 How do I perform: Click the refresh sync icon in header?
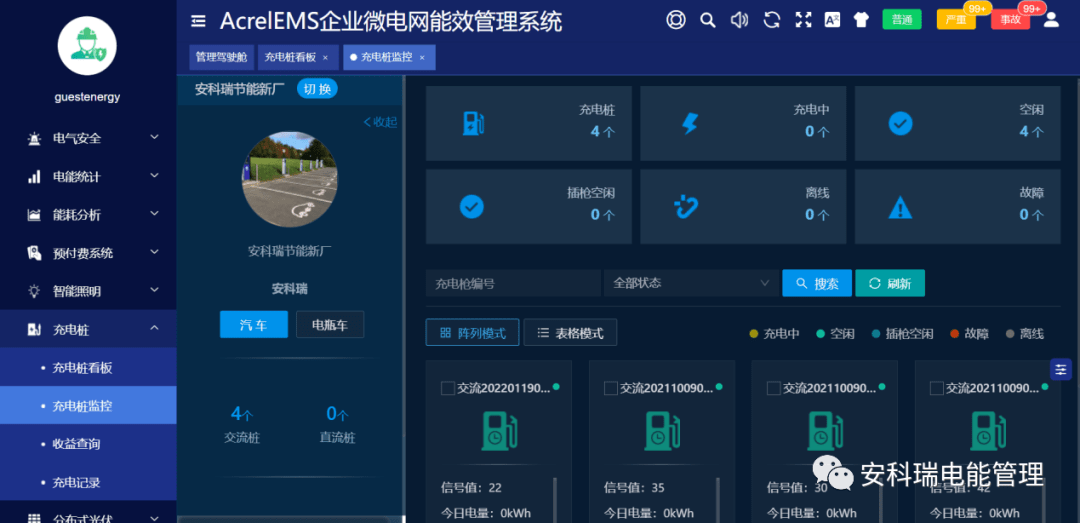click(x=771, y=20)
